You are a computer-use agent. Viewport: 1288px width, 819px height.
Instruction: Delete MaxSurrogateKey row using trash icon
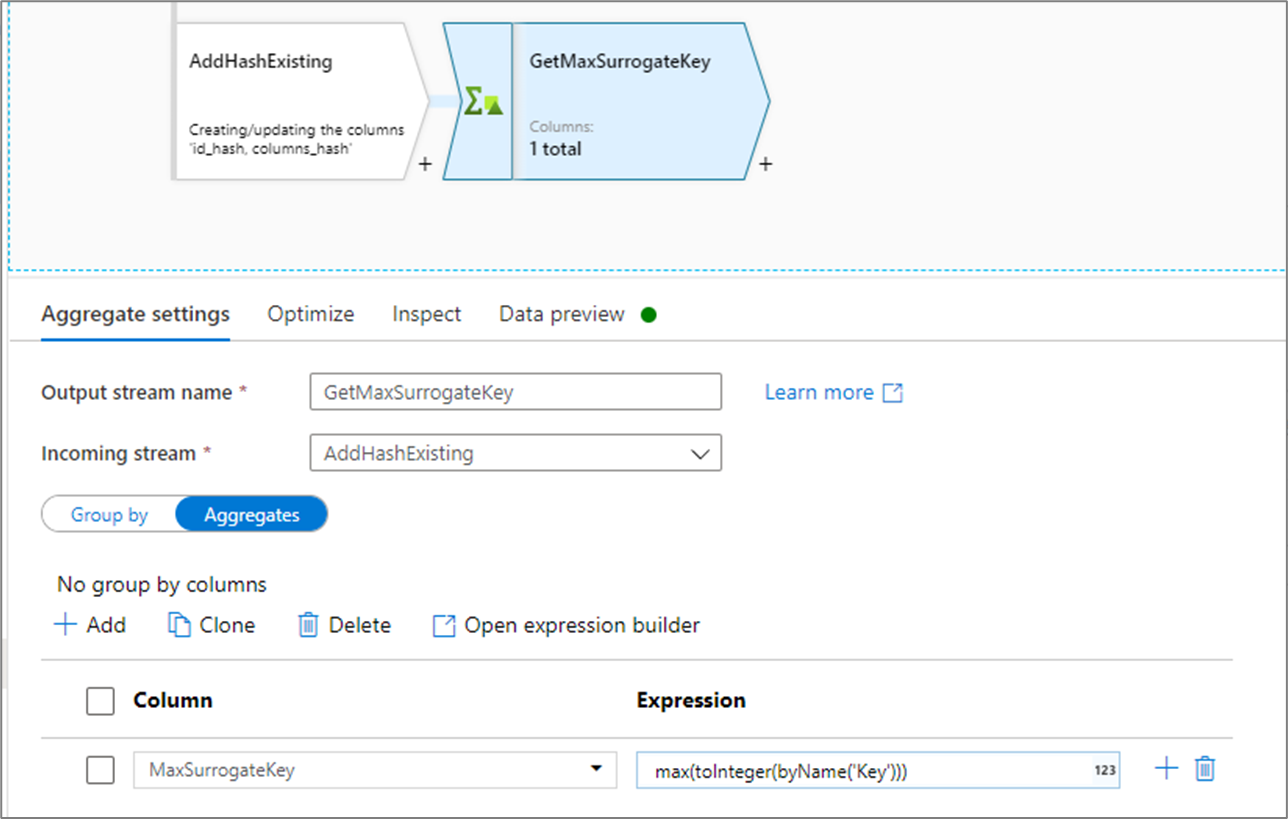pos(1206,769)
